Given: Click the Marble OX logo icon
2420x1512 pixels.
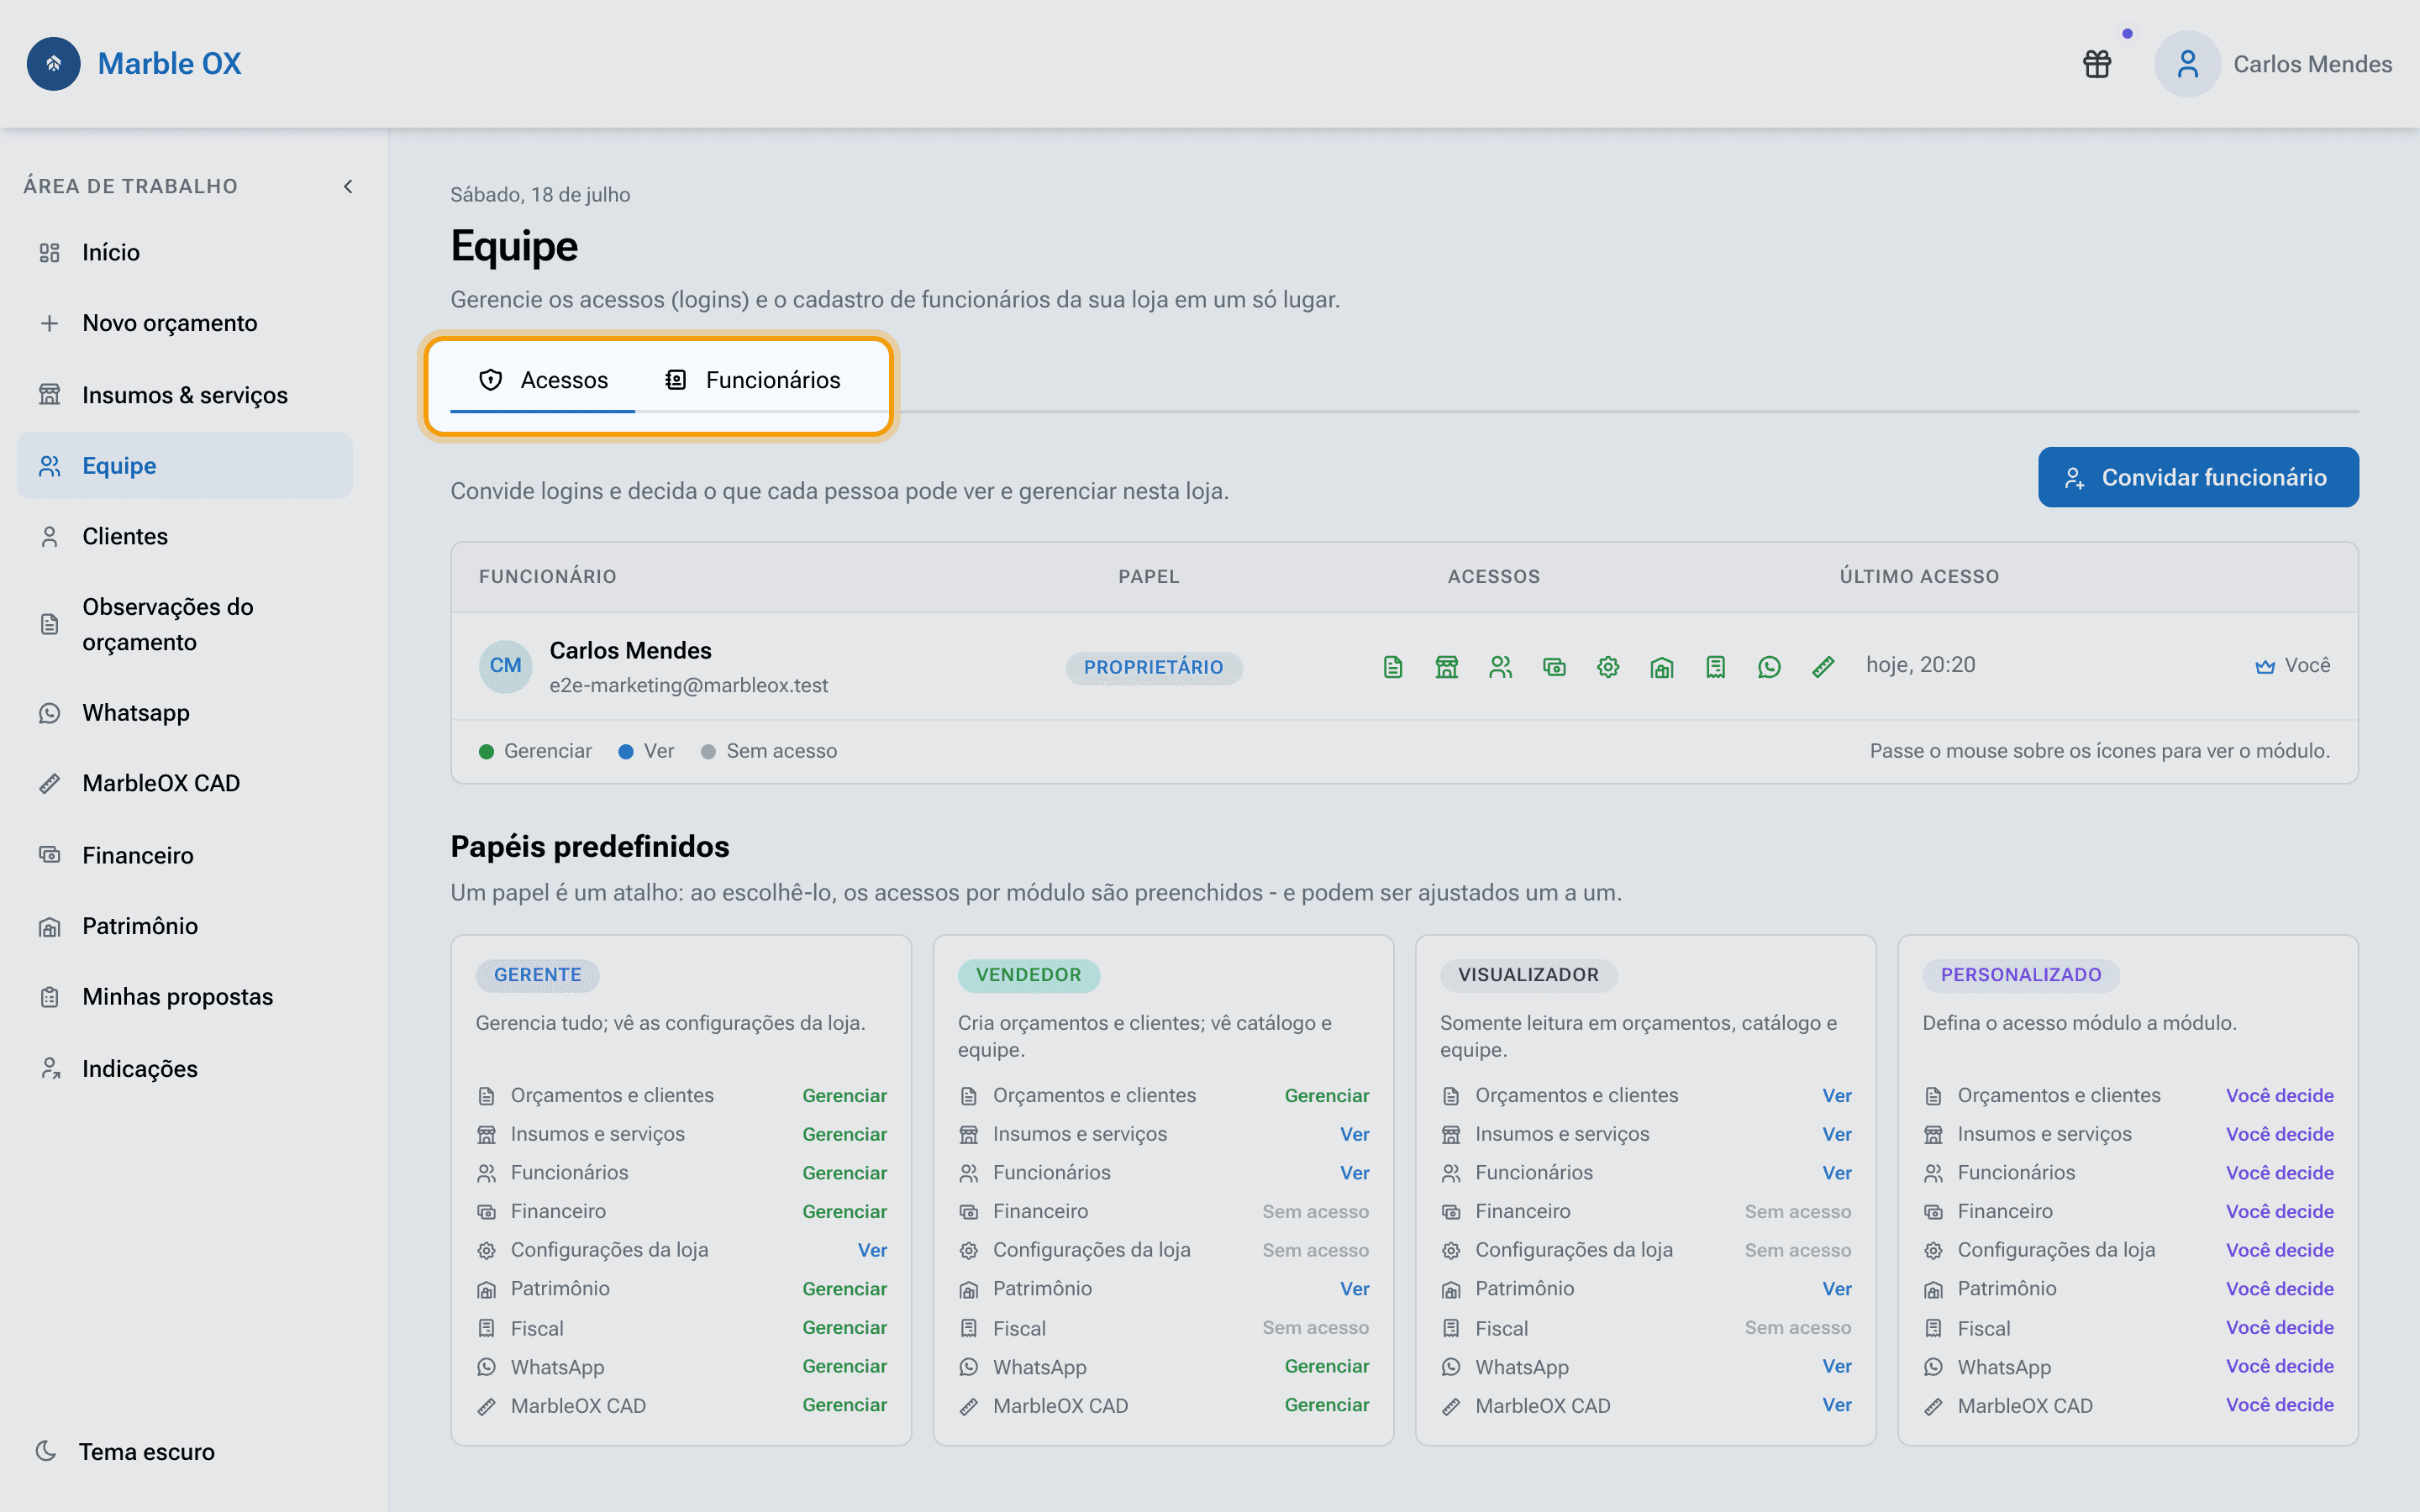Looking at the screenshot, I should point(53,63).
